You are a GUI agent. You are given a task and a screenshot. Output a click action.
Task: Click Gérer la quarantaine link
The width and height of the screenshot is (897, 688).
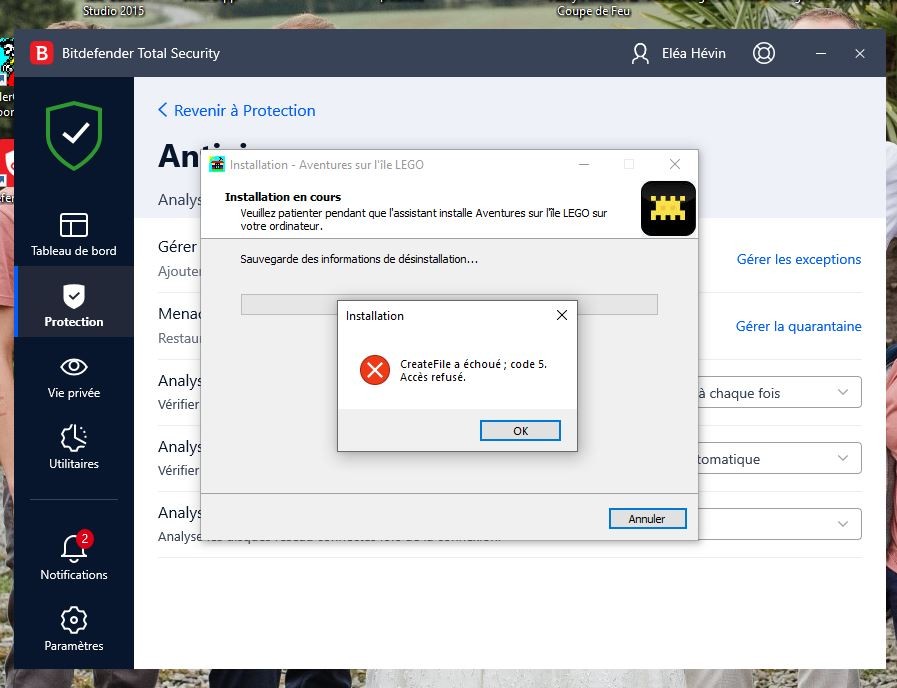click(x=798, y=326)
